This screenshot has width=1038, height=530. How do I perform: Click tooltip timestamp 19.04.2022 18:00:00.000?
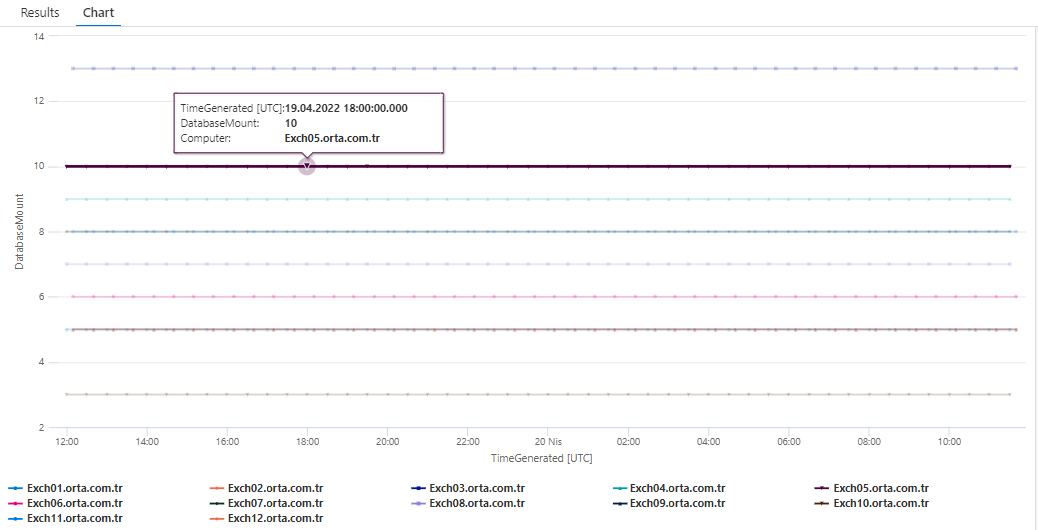point(346,108)
